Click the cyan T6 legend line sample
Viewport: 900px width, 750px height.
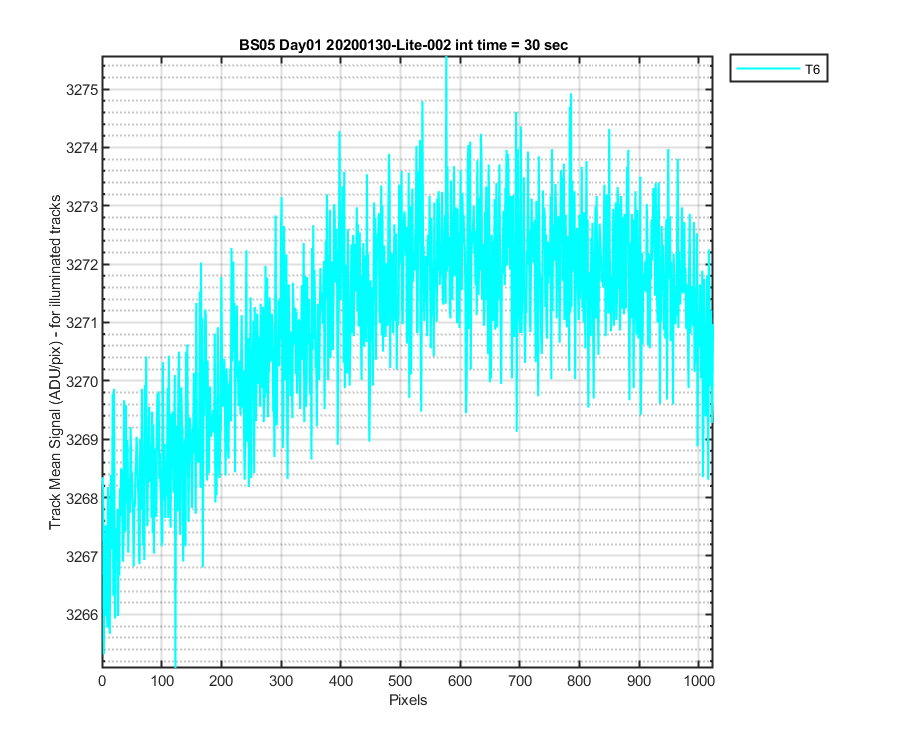click(x=768, y=69)
